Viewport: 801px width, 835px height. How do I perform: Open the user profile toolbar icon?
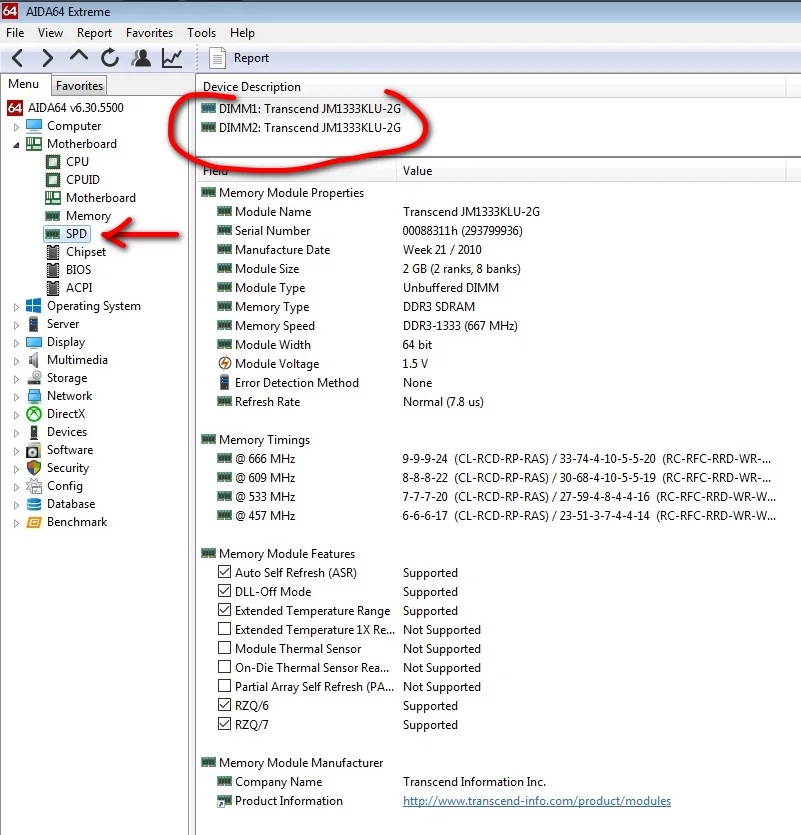(141, 58)
